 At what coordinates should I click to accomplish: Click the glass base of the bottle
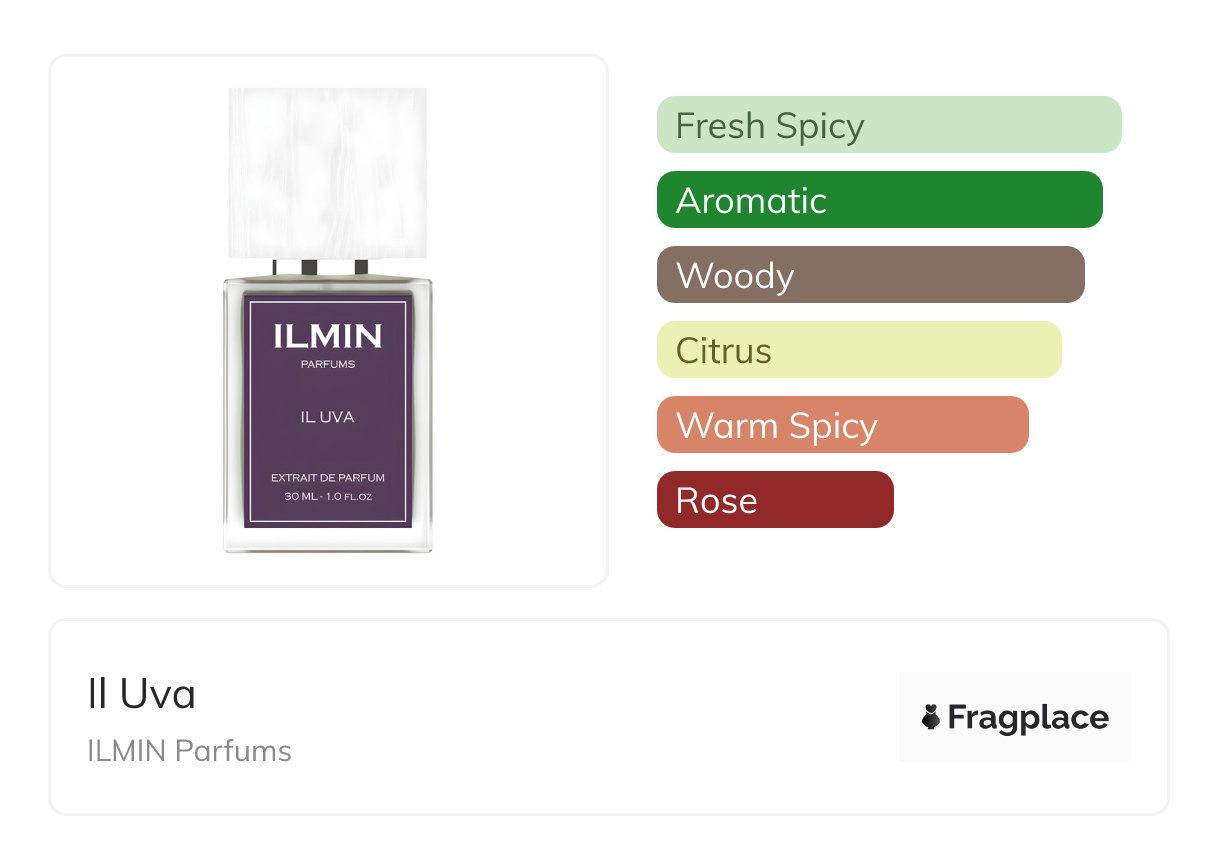click(x=327, y=540)
